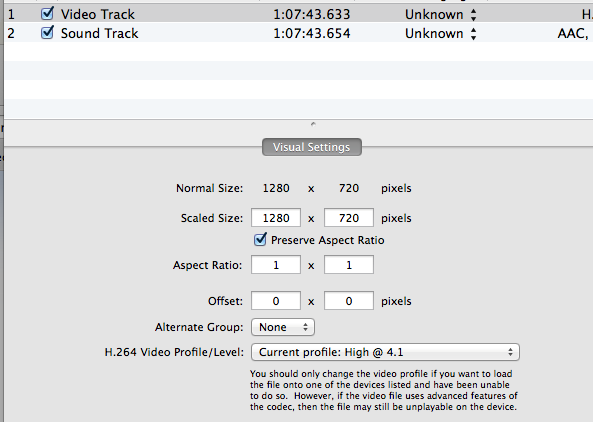Click duration 1:07:43.654 cell
Viewport: 593px width, 422px height.
(x=312, y=33)
